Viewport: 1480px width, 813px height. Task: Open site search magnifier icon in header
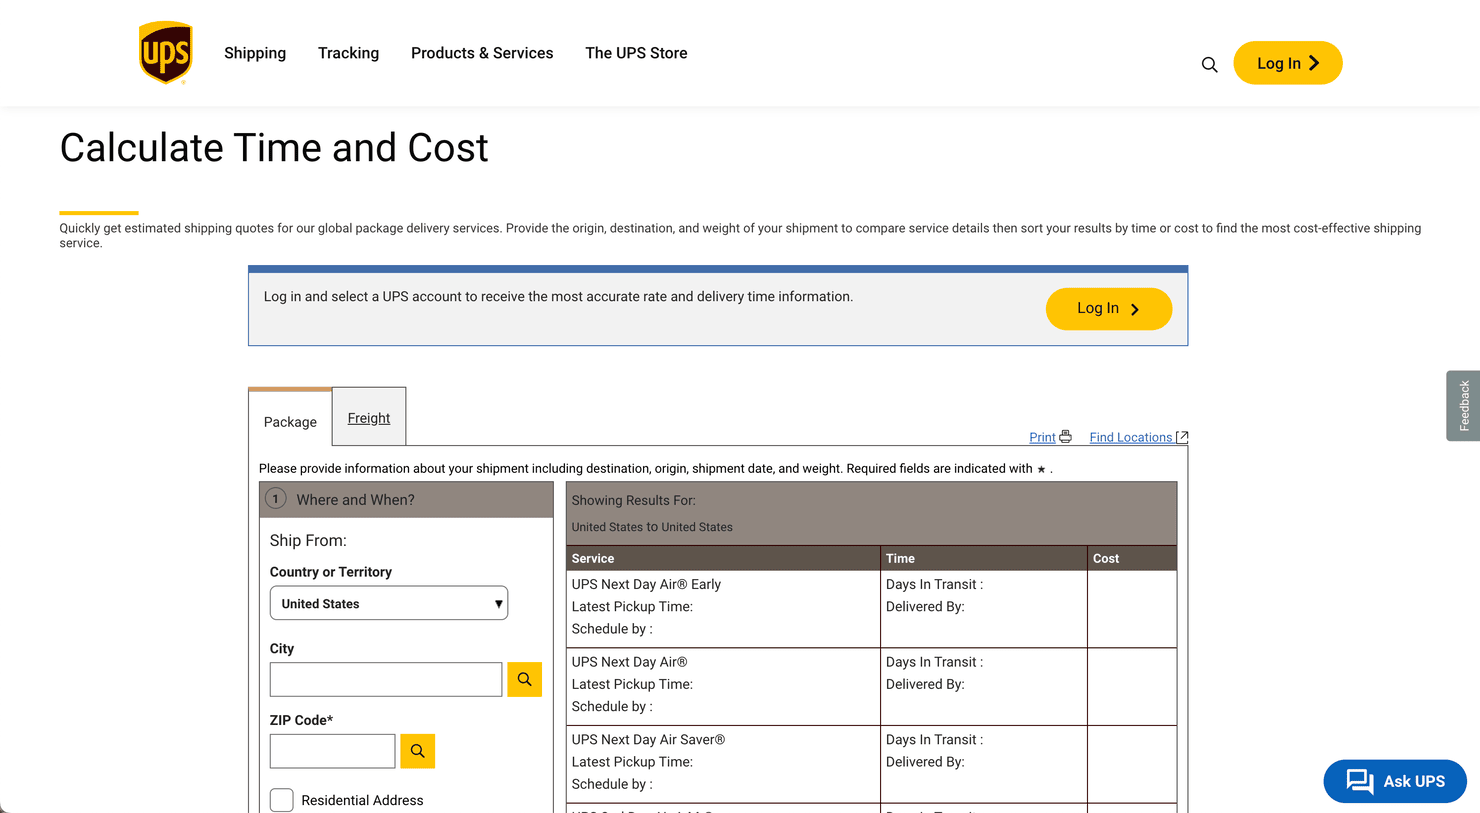click(1209, 65)
